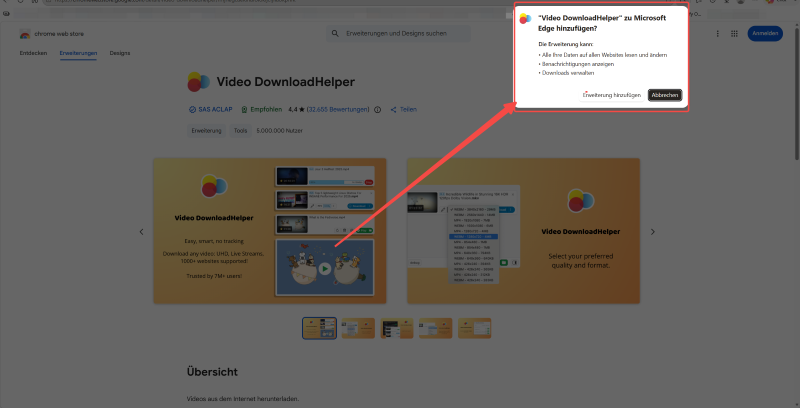Show previous screenshot with left arrow
Viewport: 800px width, 408px height.
(141, 232)
